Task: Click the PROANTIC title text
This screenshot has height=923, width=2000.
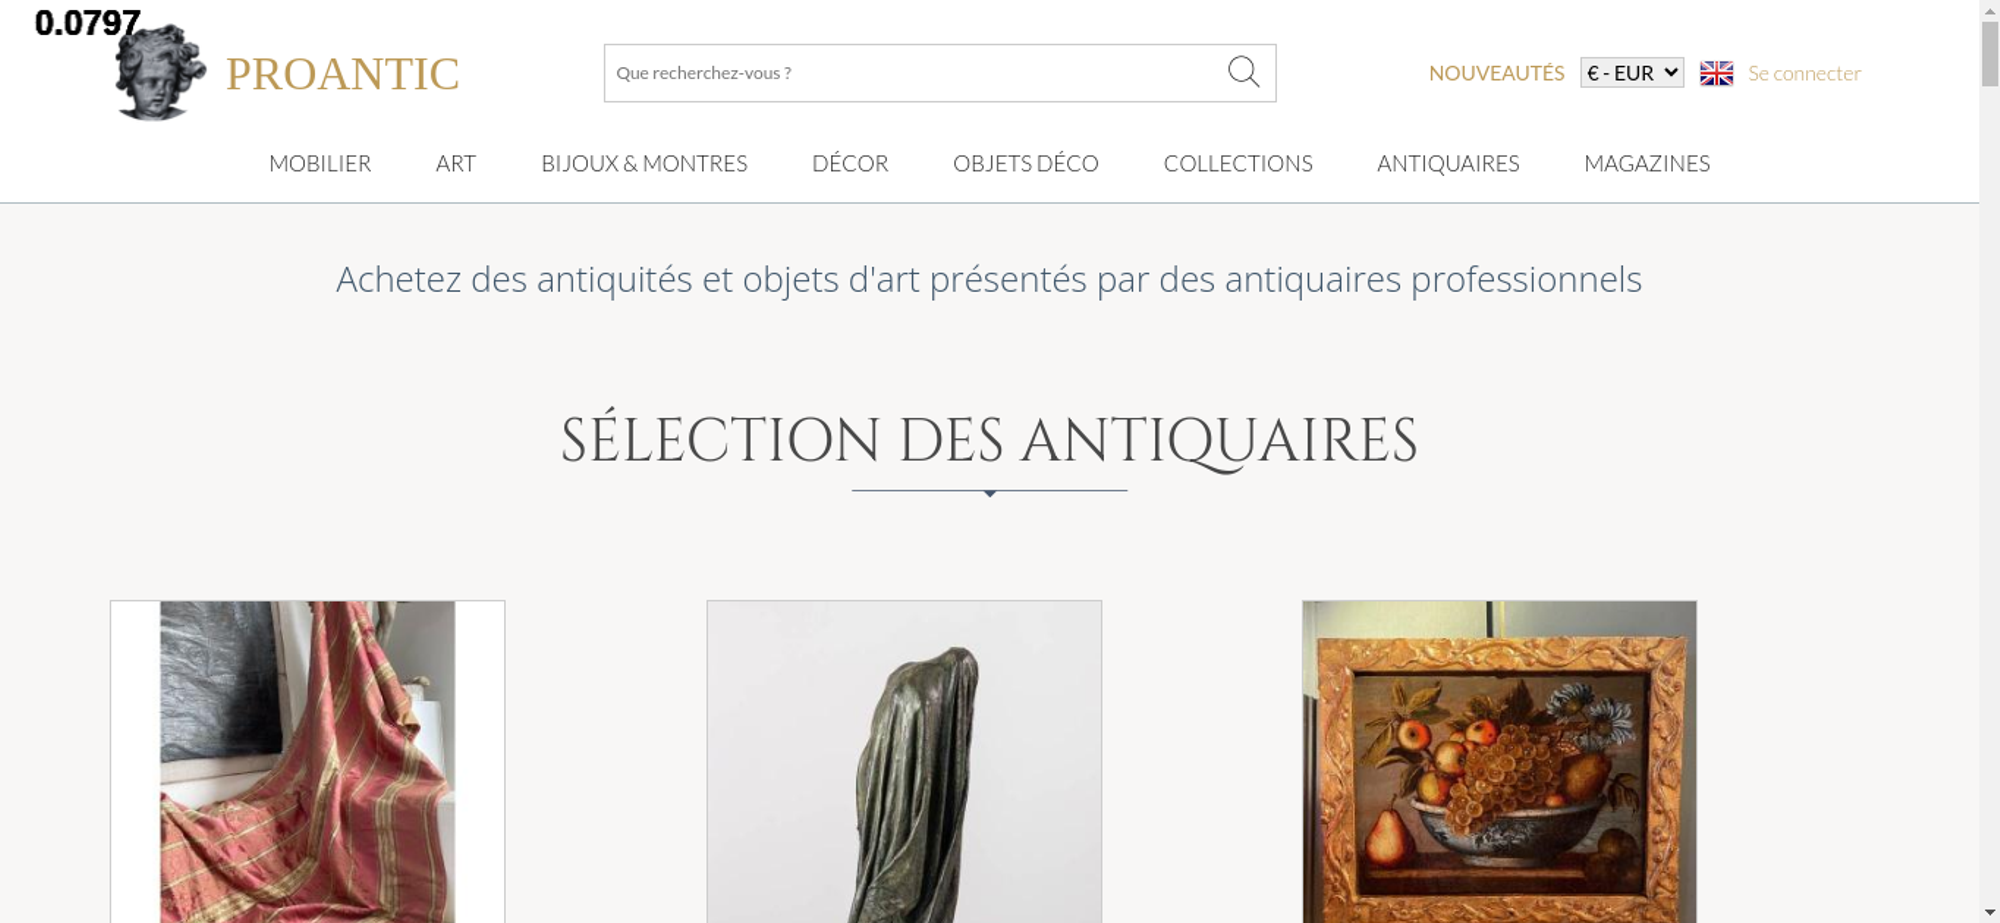Action: [342, 74]
